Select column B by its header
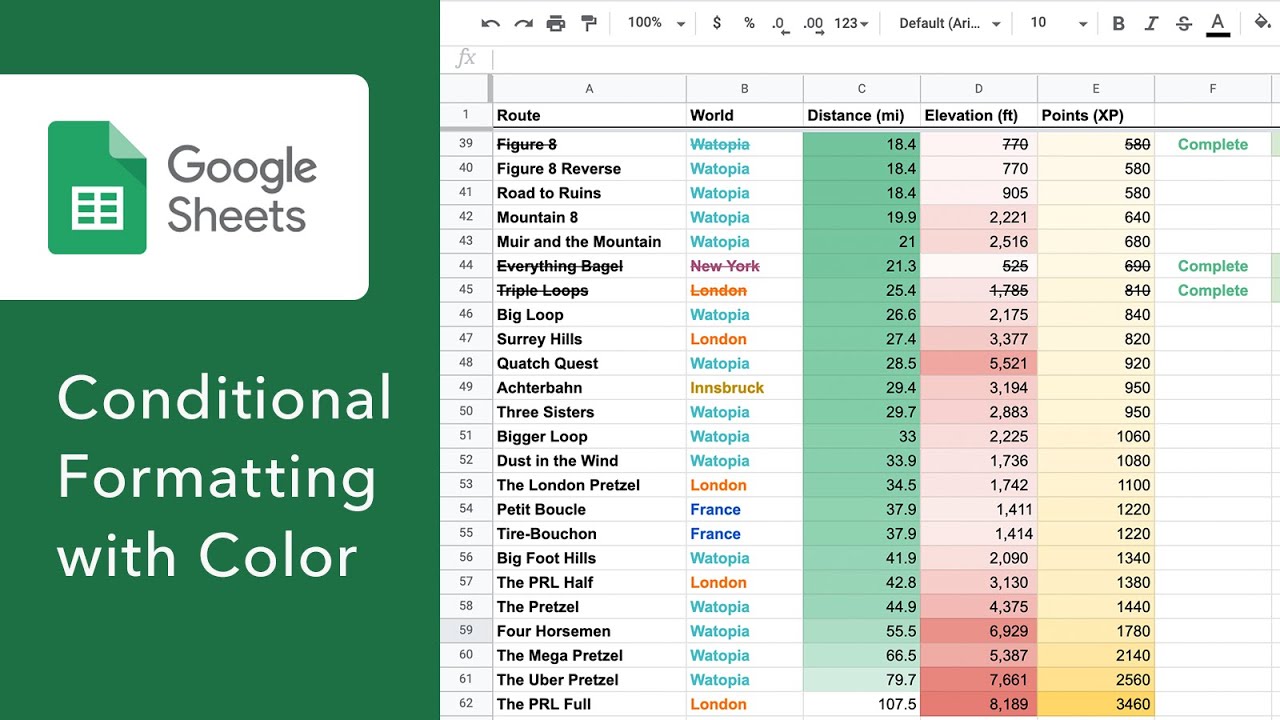 (745, 89)
